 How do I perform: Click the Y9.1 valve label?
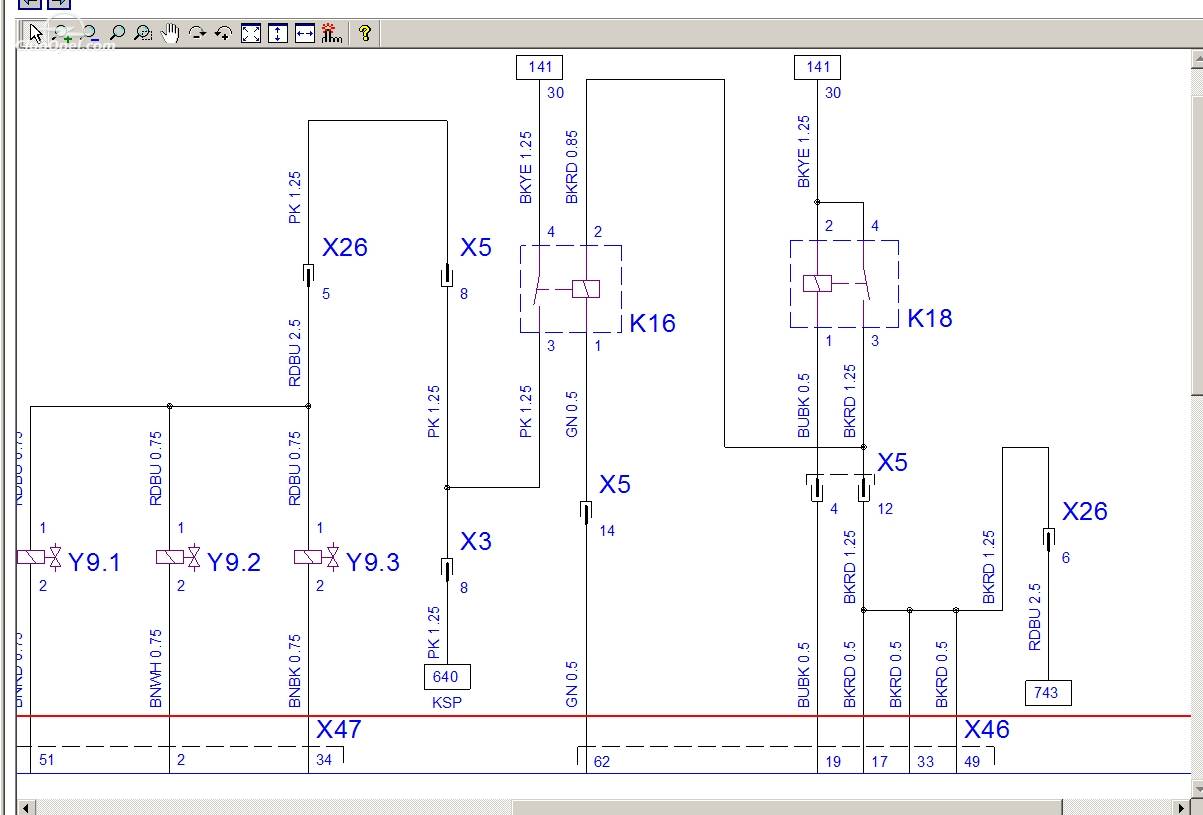[x=94, y=562]
